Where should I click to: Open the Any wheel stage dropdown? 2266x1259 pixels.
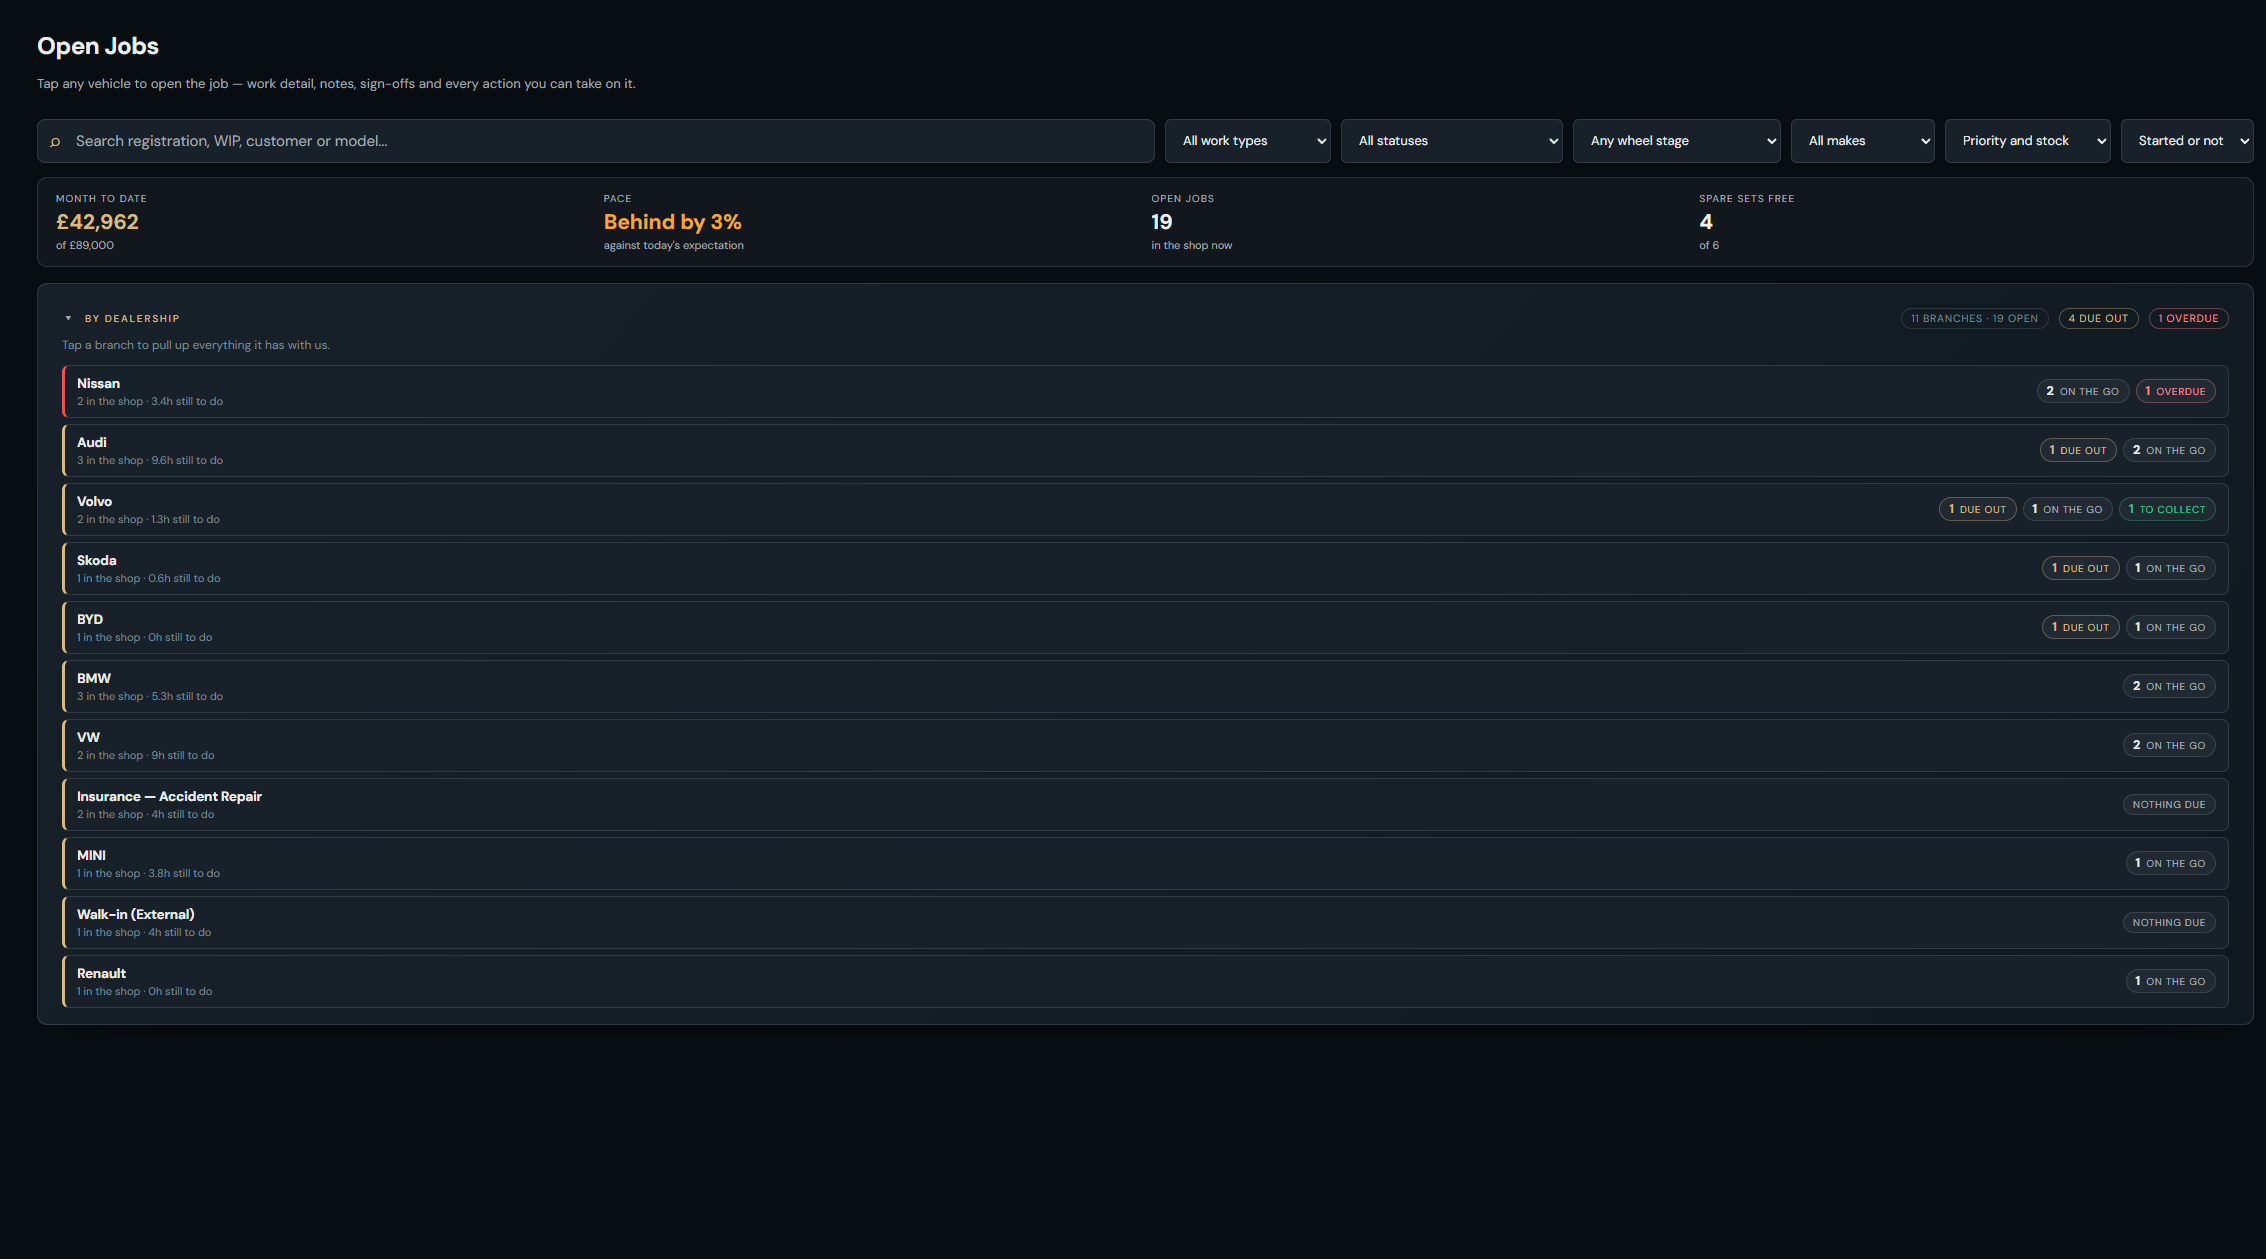click(1676, 141)
